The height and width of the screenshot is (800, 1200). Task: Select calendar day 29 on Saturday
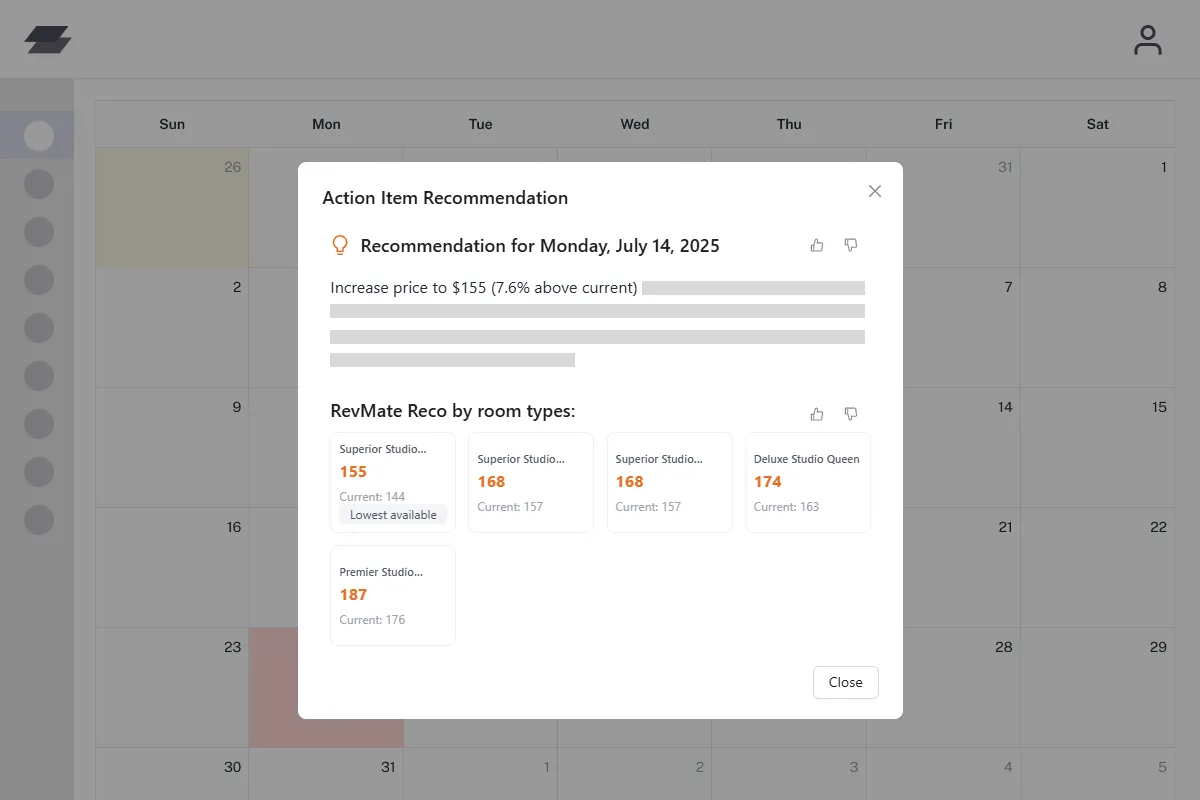pos(1097,687)
